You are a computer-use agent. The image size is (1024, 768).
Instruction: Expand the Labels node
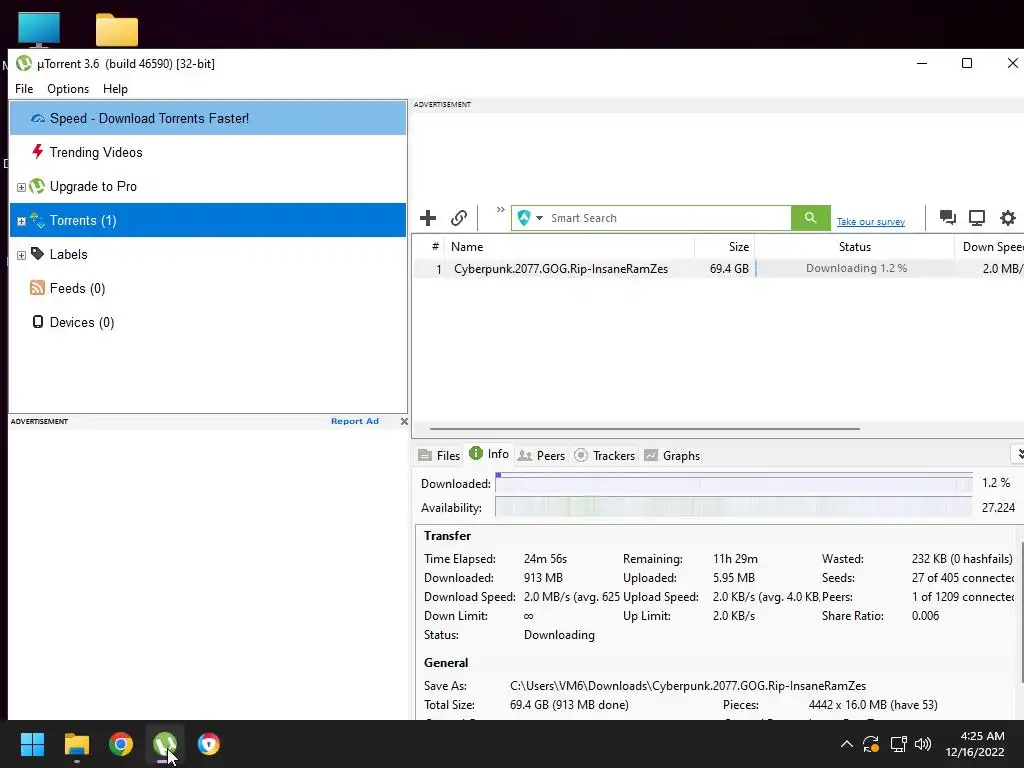pyautogui.click(x=21, y=255)
